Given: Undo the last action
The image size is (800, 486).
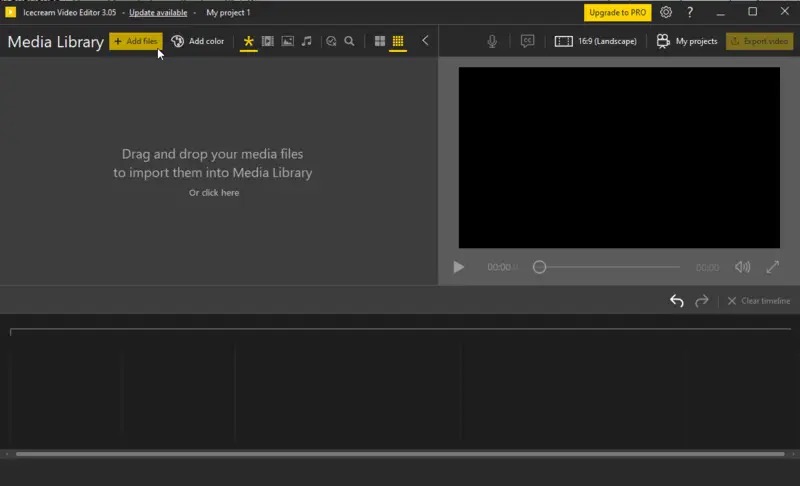Looking at the screenshot, I should 677,301.
